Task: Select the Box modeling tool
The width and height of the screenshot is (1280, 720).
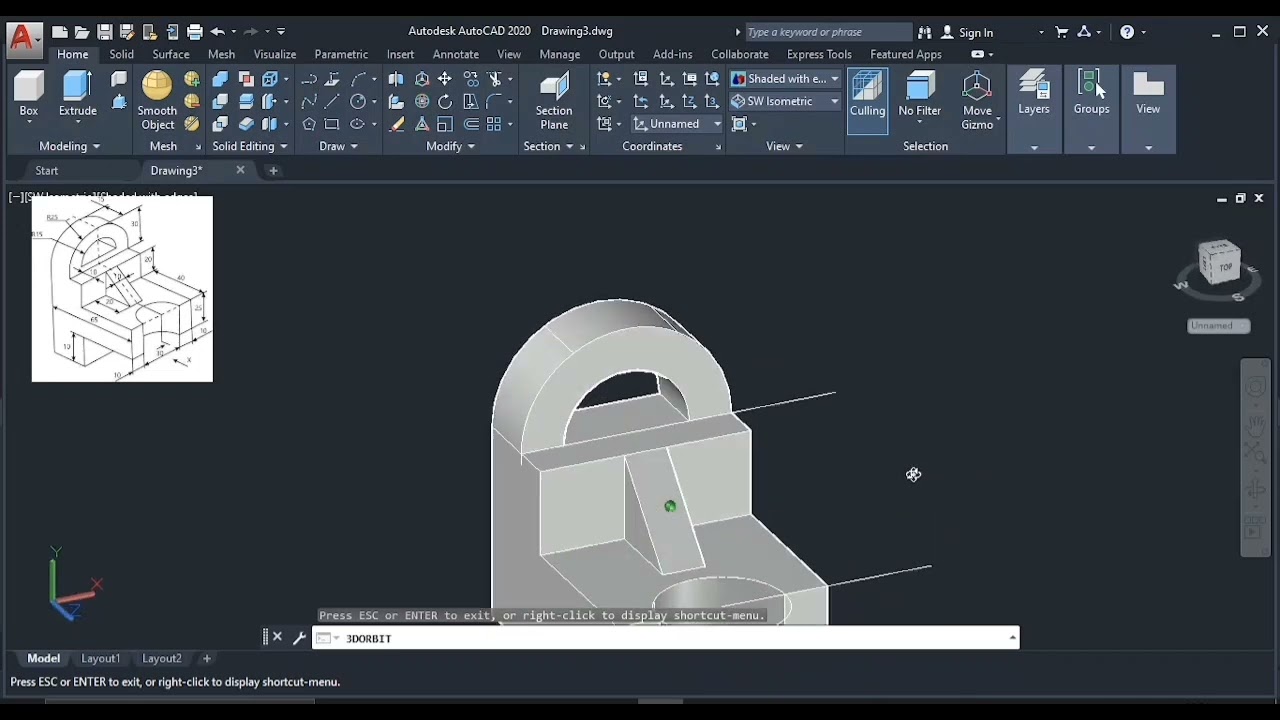Action: coord(29,95)
